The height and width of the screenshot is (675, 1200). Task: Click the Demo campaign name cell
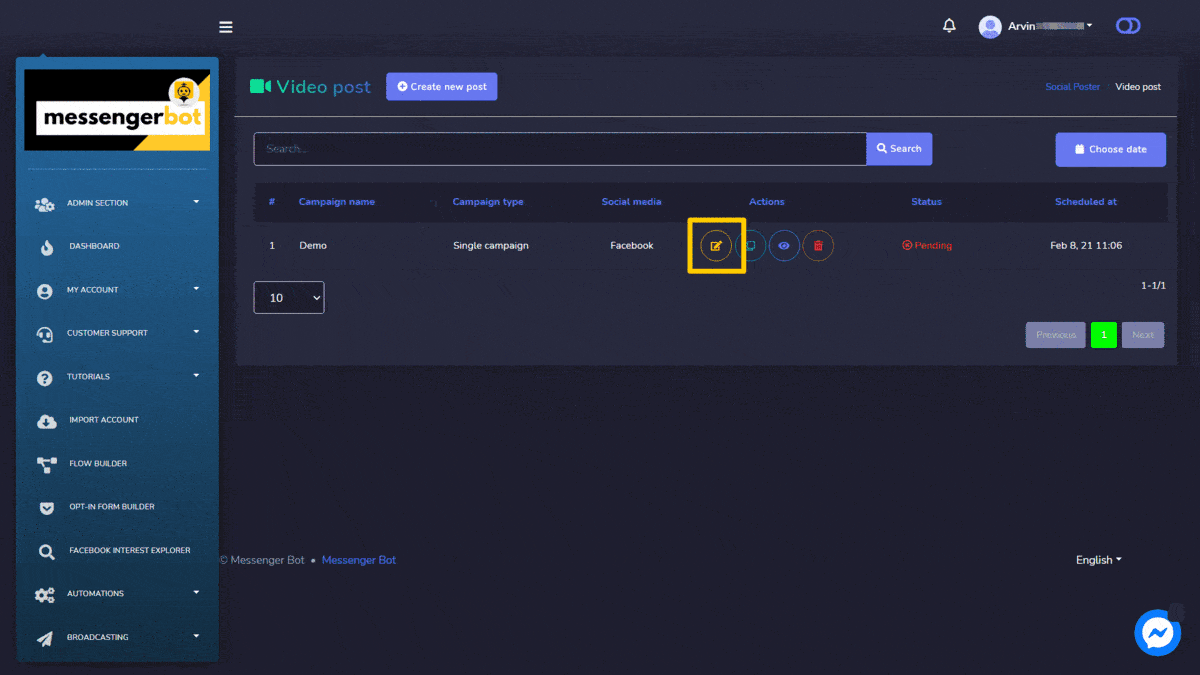[x=313, y=246]
